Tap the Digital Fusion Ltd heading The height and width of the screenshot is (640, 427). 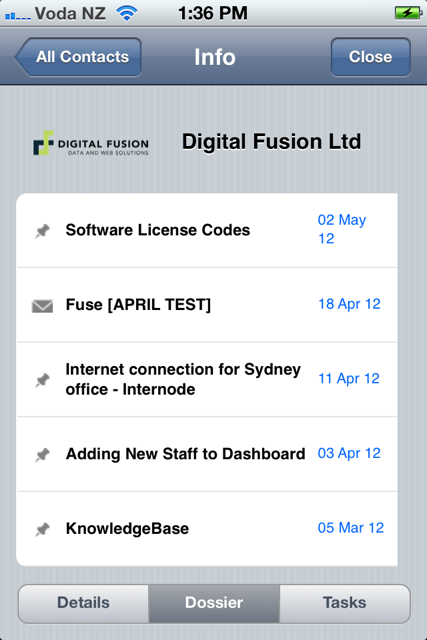271,142
